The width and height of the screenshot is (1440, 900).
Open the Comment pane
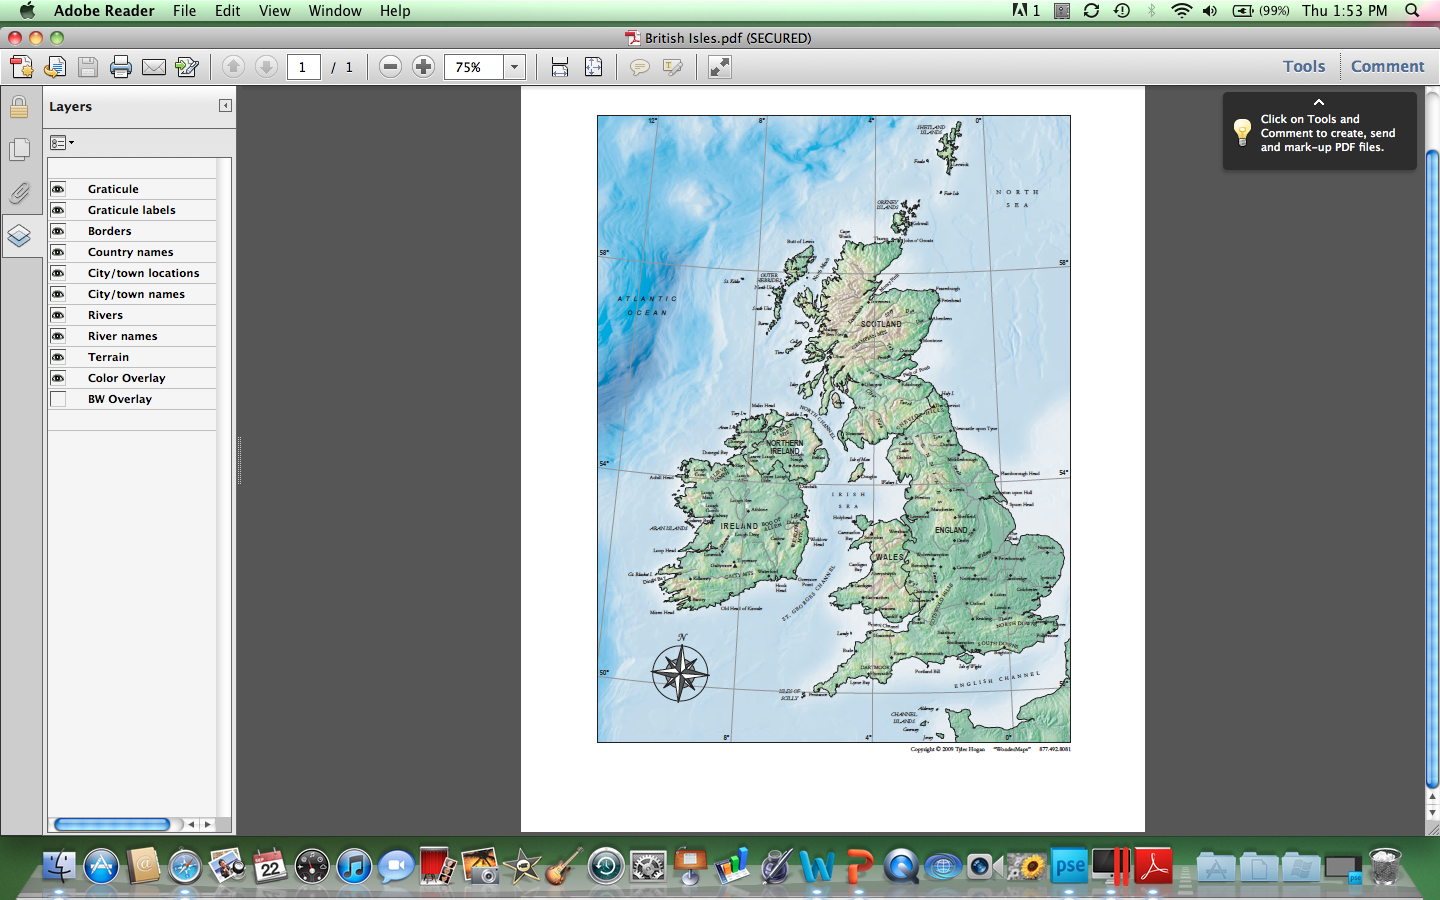(1387, 66)
